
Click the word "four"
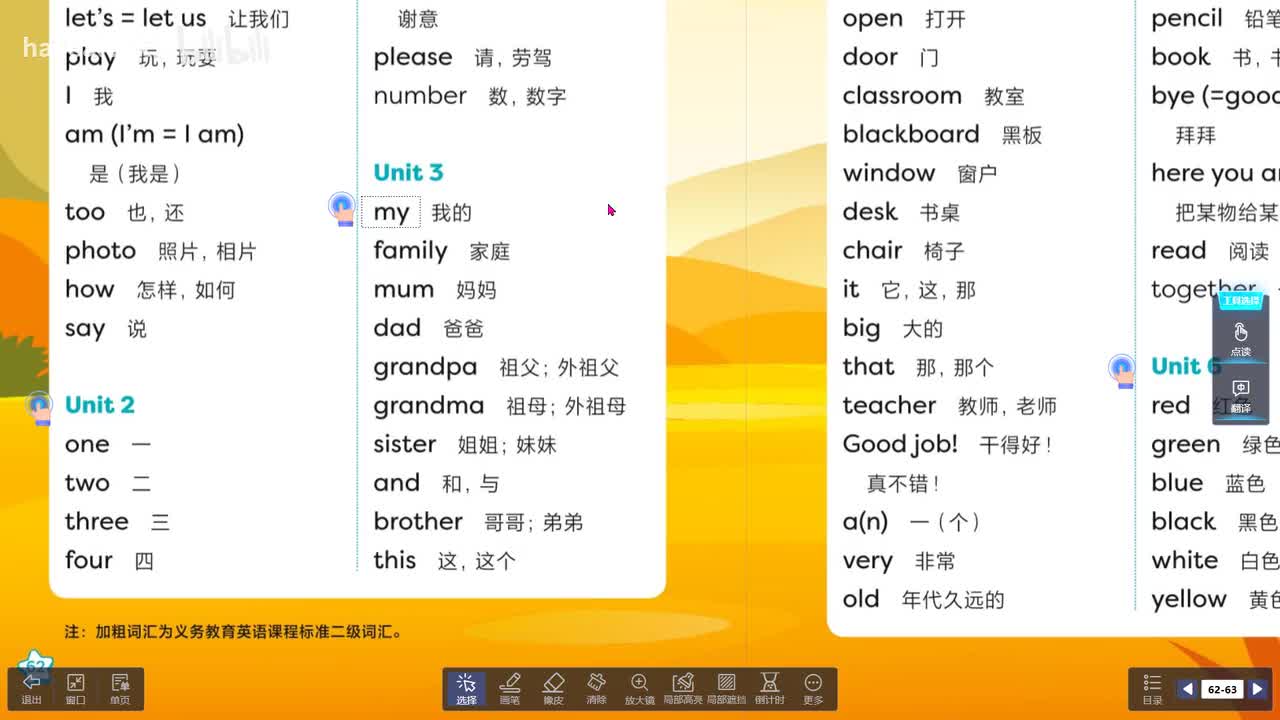click(89, 560)
